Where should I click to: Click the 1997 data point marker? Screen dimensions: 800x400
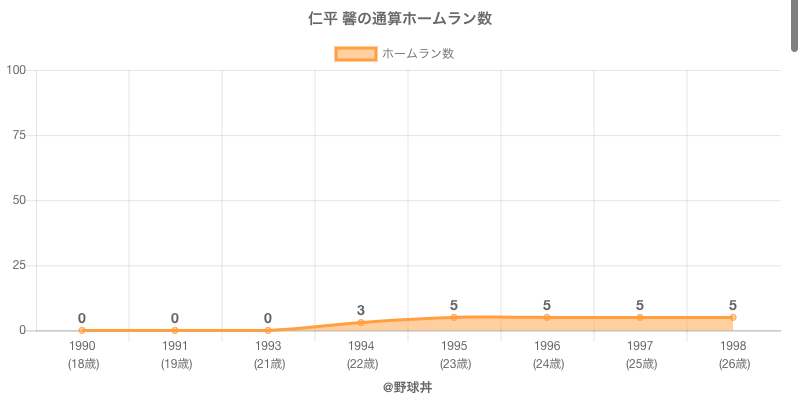pyautogui.click(x=640, y=317)
